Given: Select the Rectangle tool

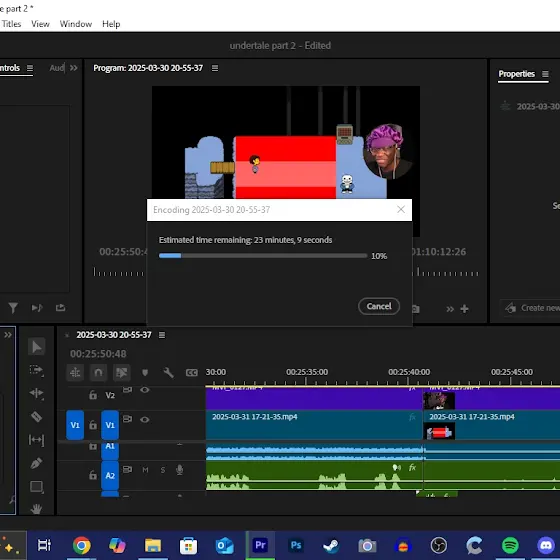Looking at the screenshot, I should (36, 487).
